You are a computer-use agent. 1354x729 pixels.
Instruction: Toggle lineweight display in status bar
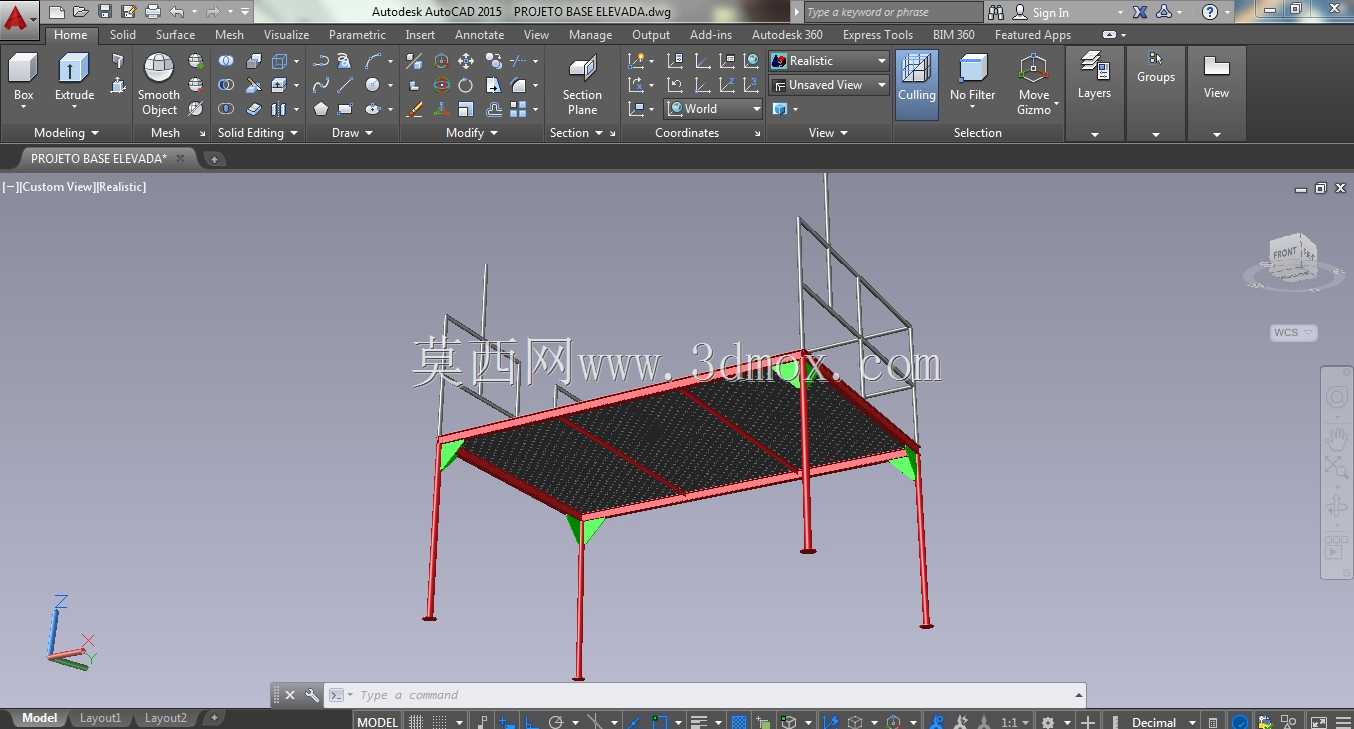(699, 721)
